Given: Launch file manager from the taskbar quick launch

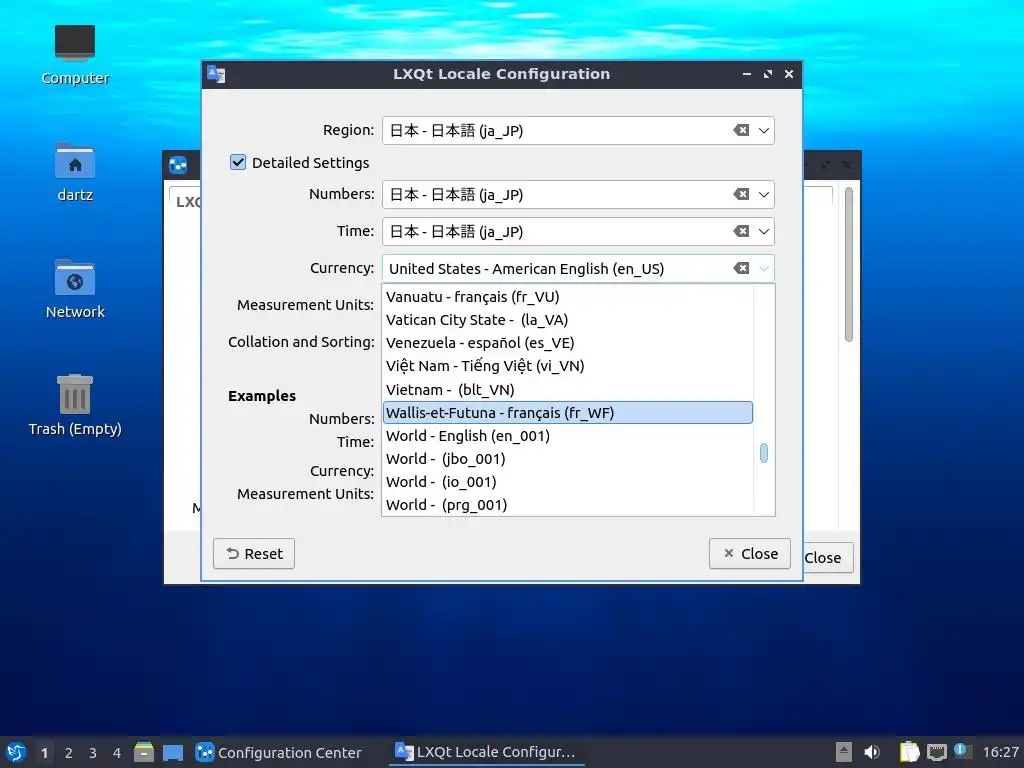Looking at the screenshot, I should 144,752.
